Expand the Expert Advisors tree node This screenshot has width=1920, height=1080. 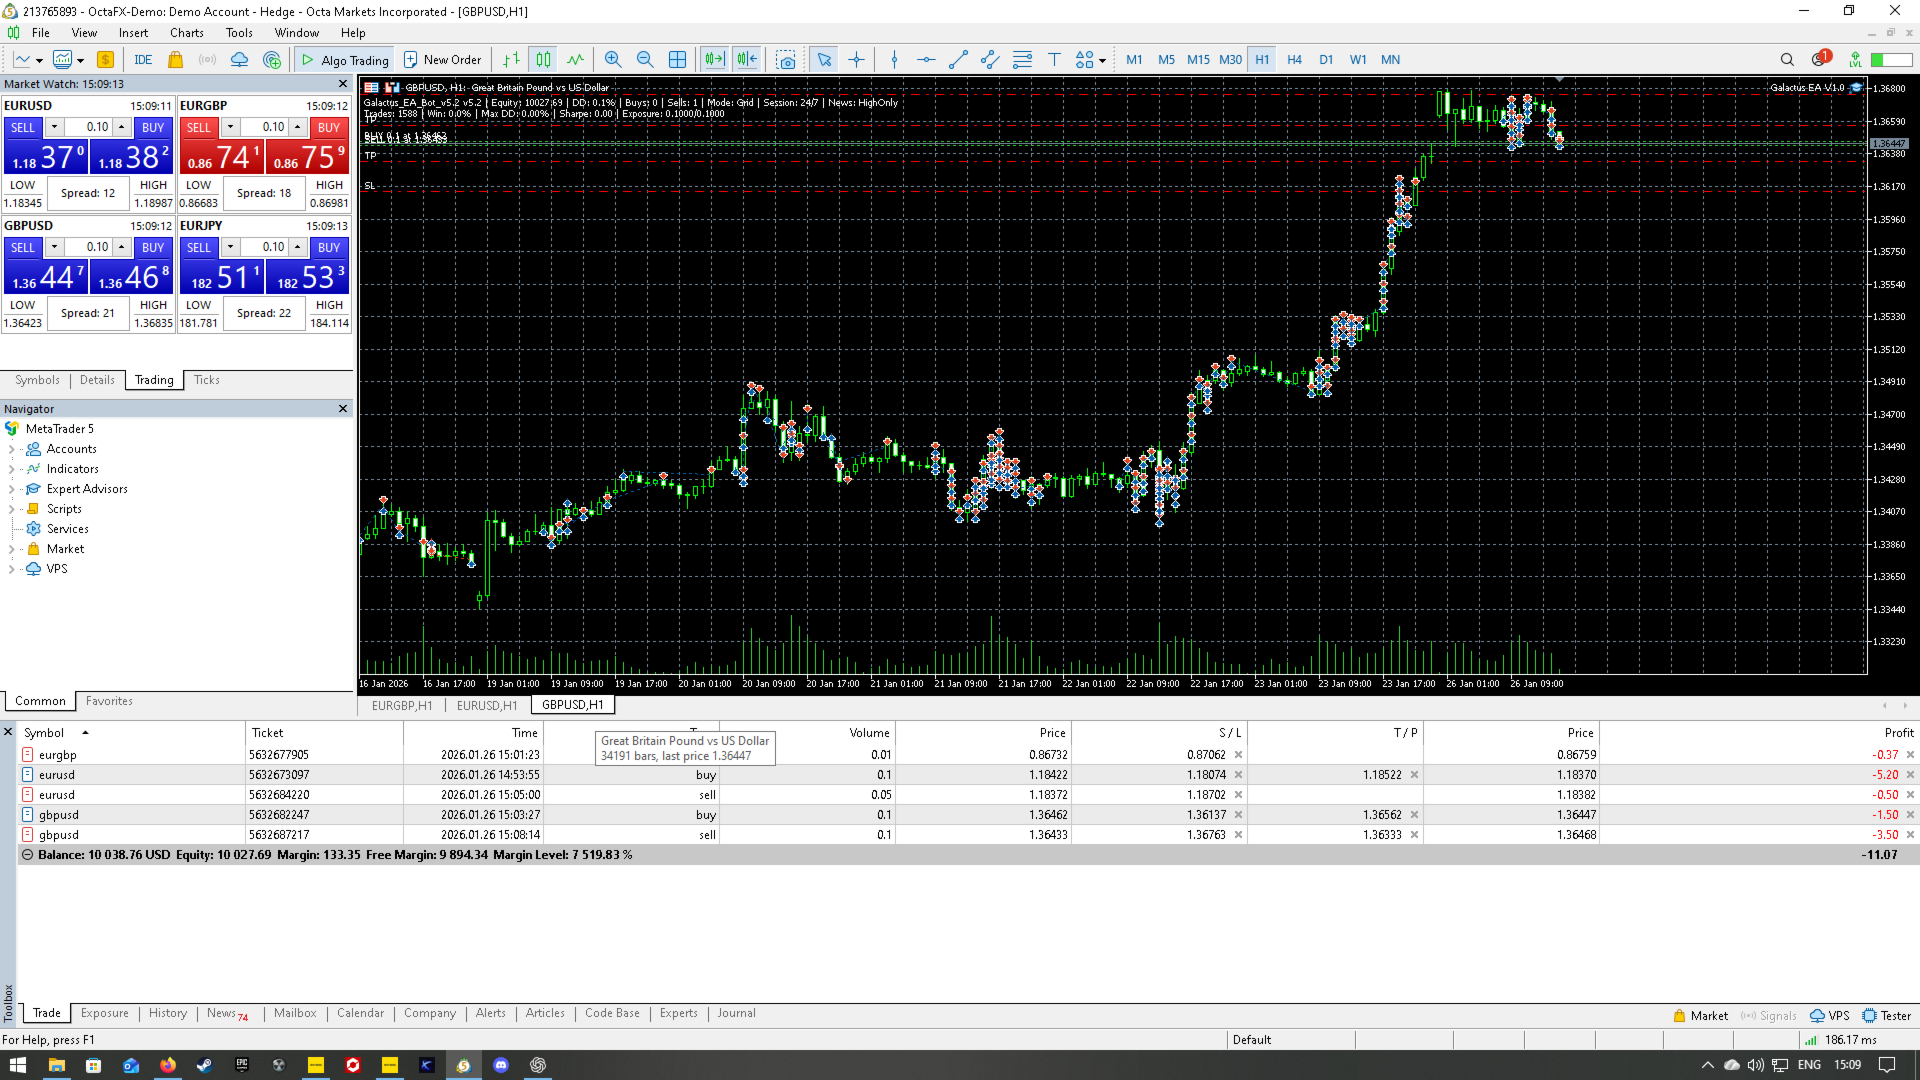click(11, 489)
